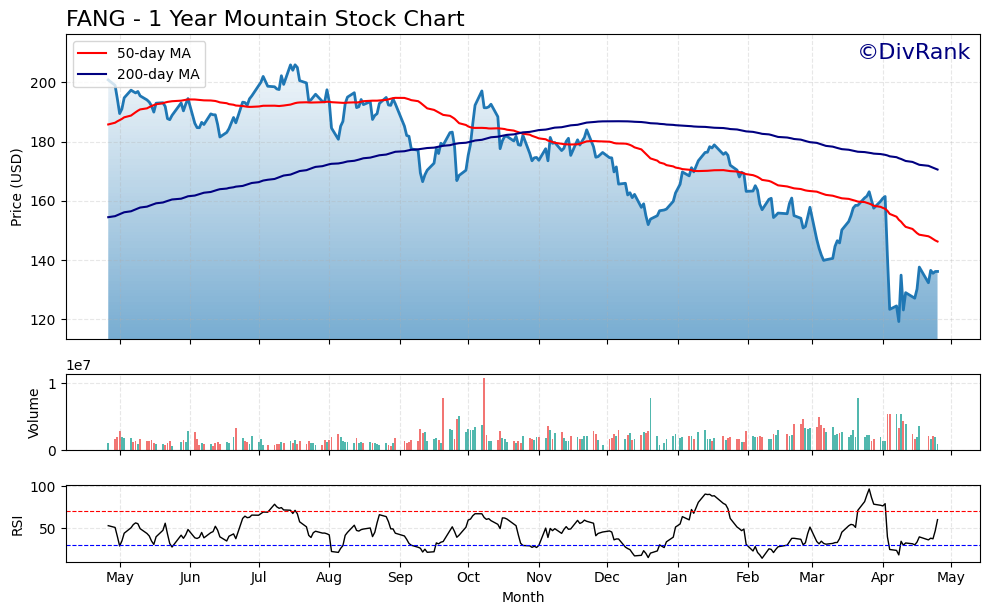Click the July price peak near 206
This screenshot has height=615, width=989.
(x=292, y=65)
